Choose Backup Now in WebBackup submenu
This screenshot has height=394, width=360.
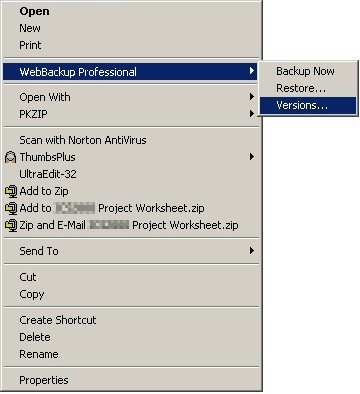pyautogui.click(x=308, y=71)
